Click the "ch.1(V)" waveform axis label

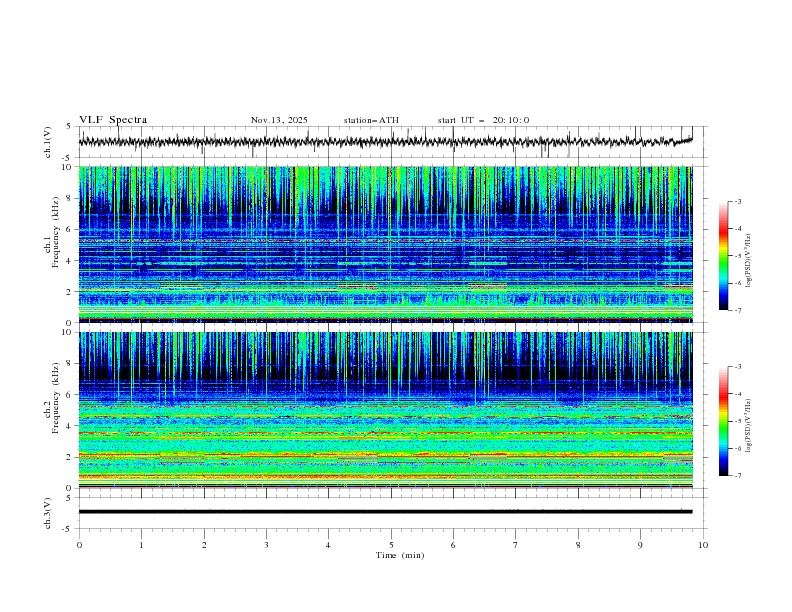click(x=48, y=142)
